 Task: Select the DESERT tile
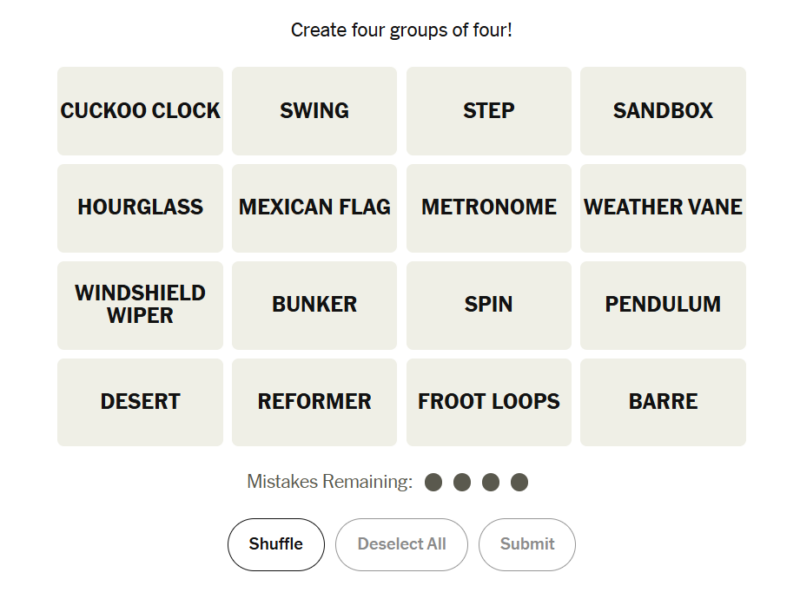coord(140,402)
